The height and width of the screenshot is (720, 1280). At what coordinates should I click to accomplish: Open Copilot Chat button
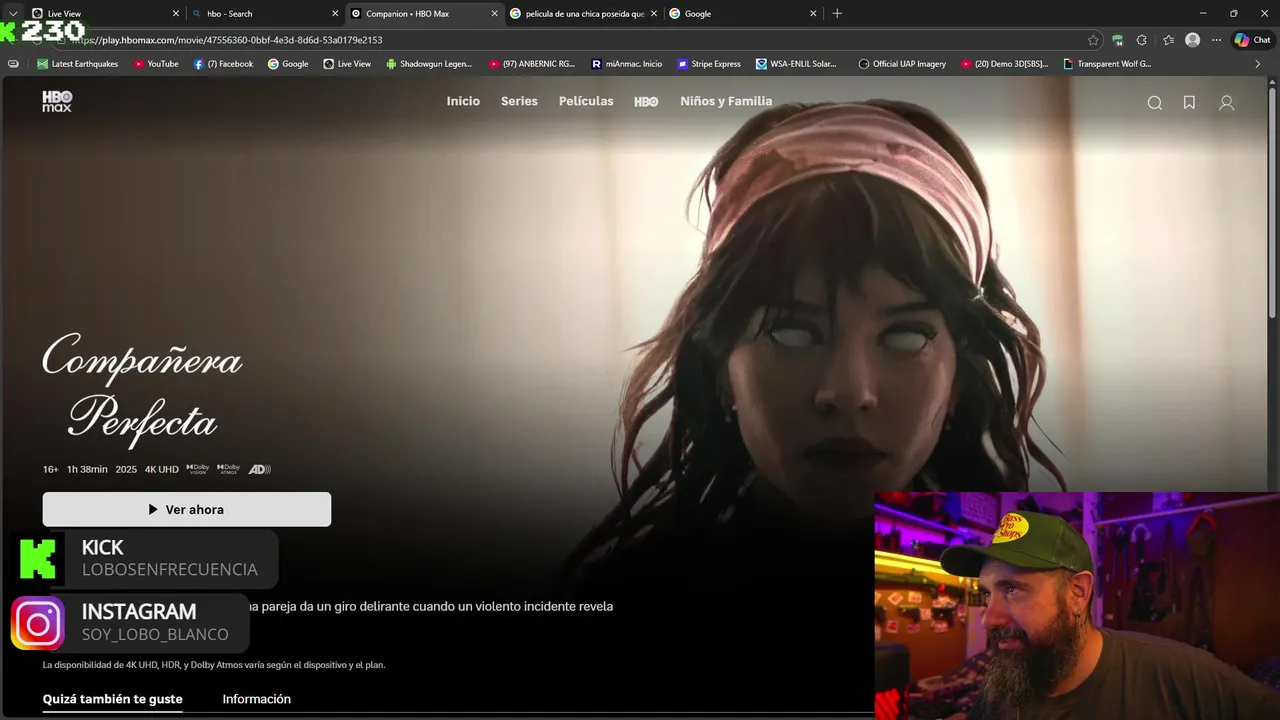pyautogui.click(x=1252, y=40)
